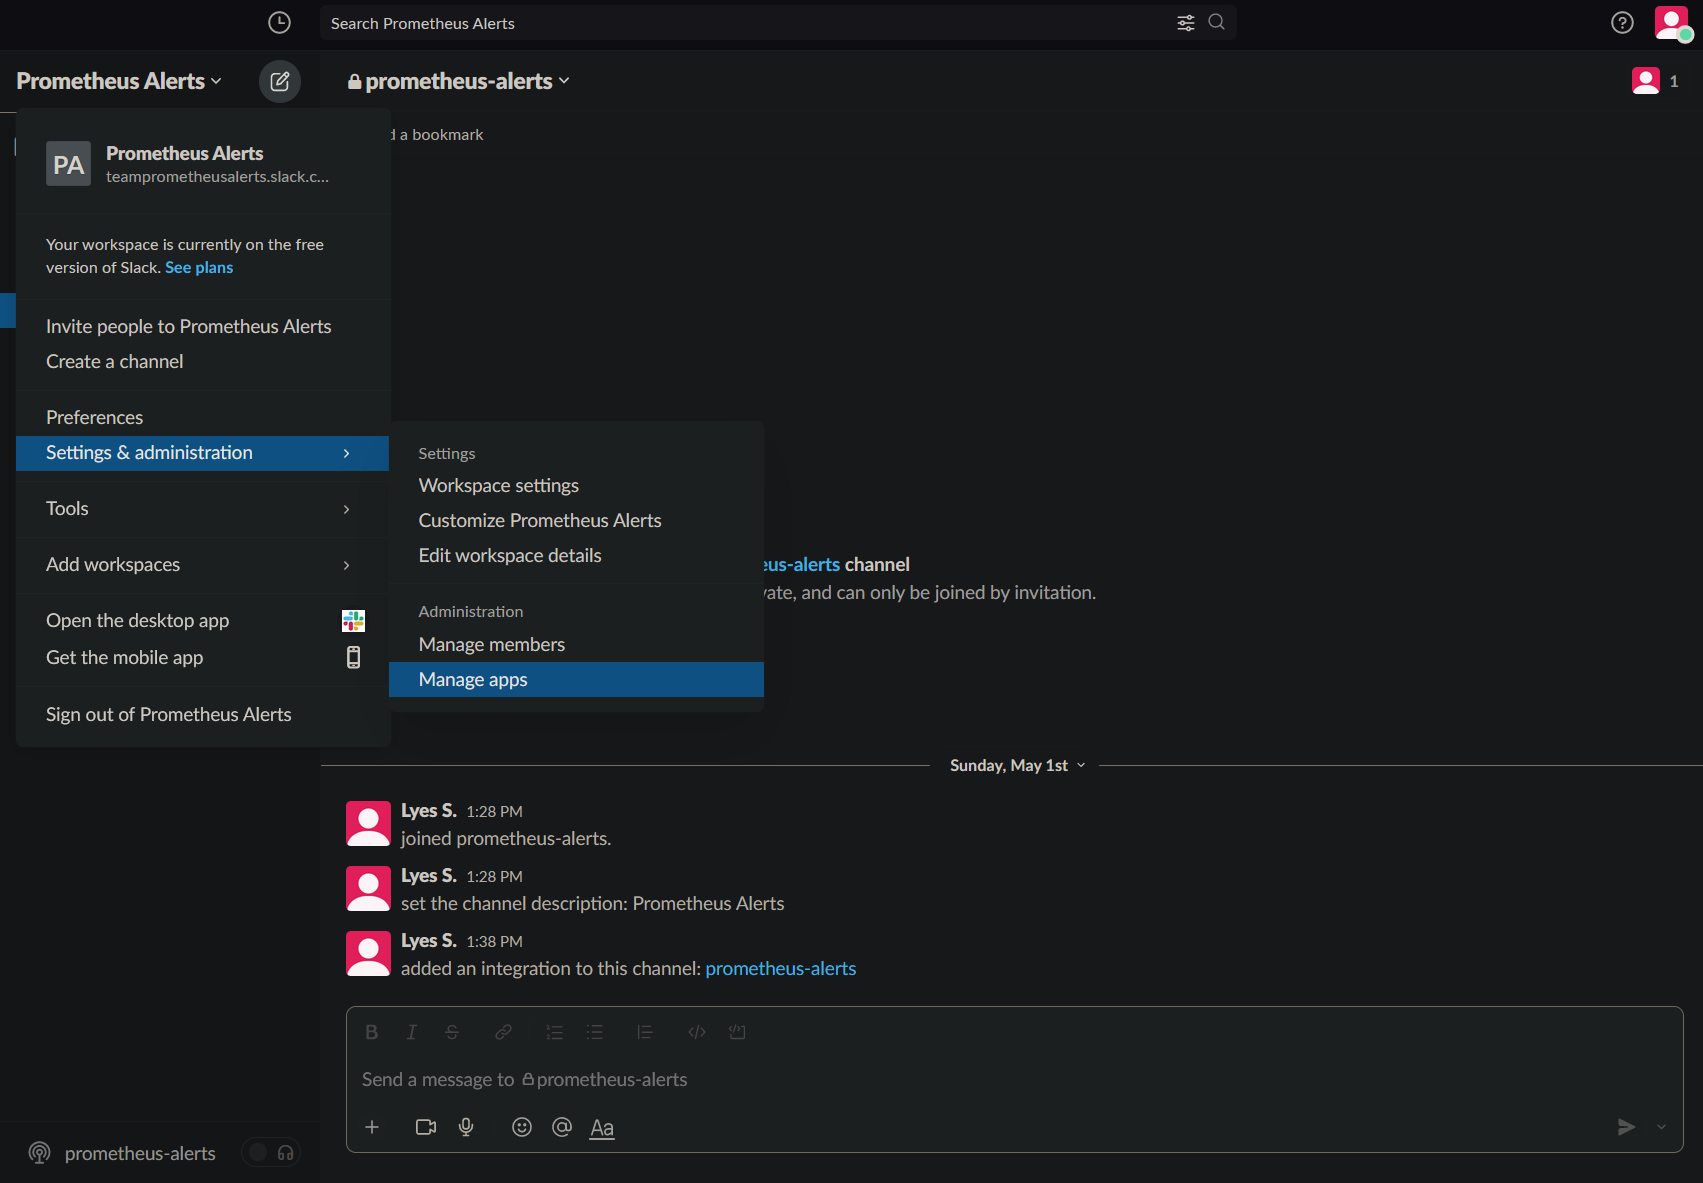Open the emoji picker

coord(522,1127)
